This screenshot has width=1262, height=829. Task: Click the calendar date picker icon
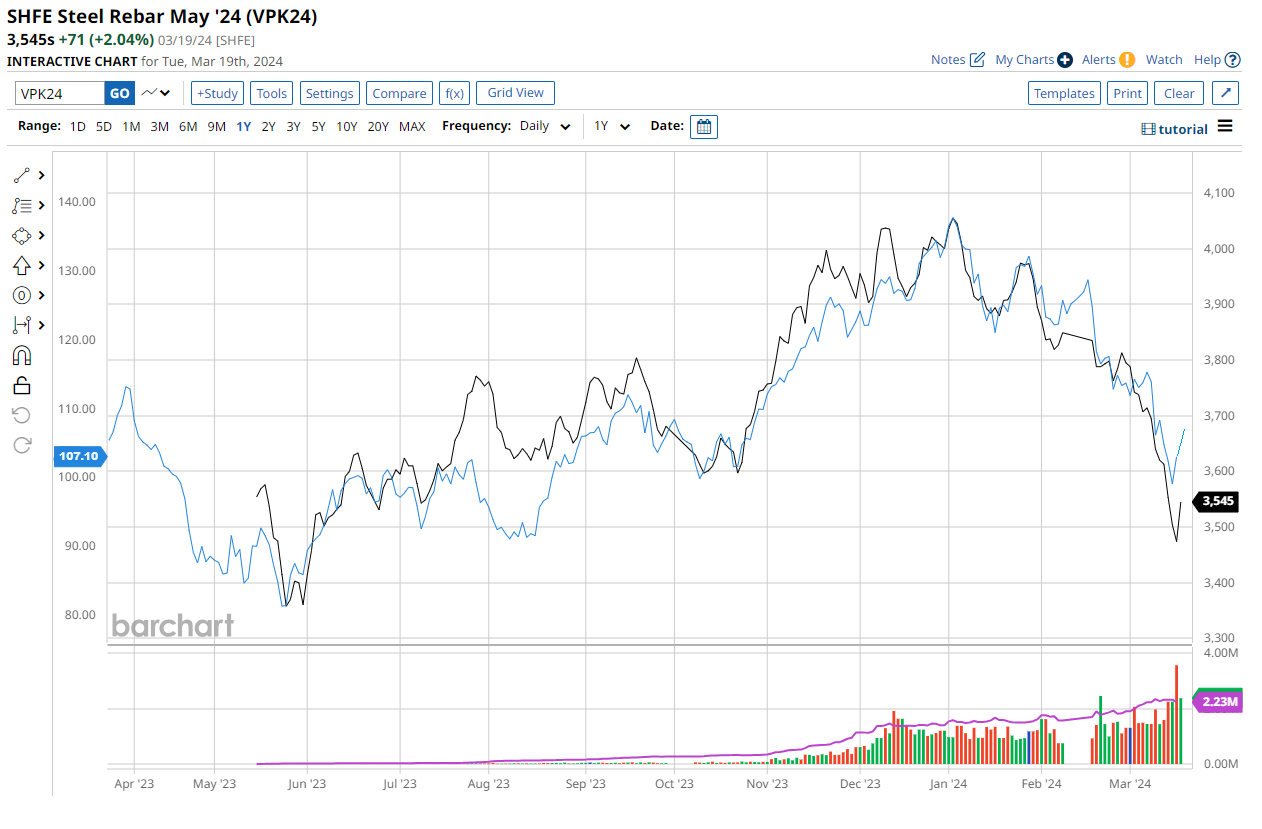[x=703, y=127]
